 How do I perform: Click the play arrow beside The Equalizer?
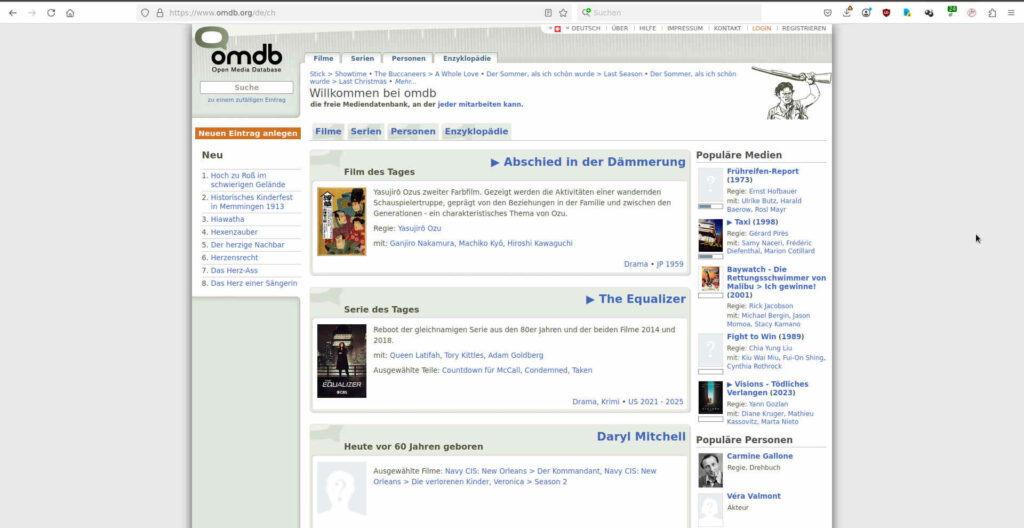(590, 299)
